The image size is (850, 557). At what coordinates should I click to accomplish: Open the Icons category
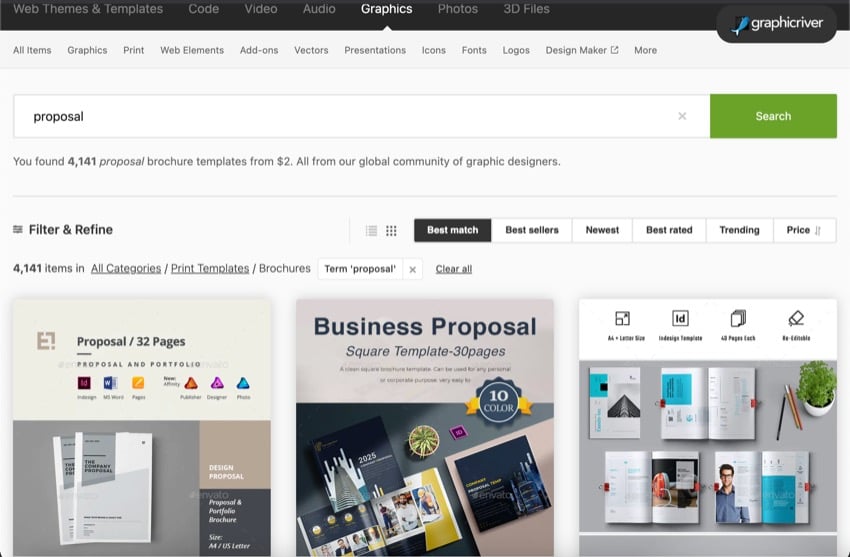click(x=434, y=50)
